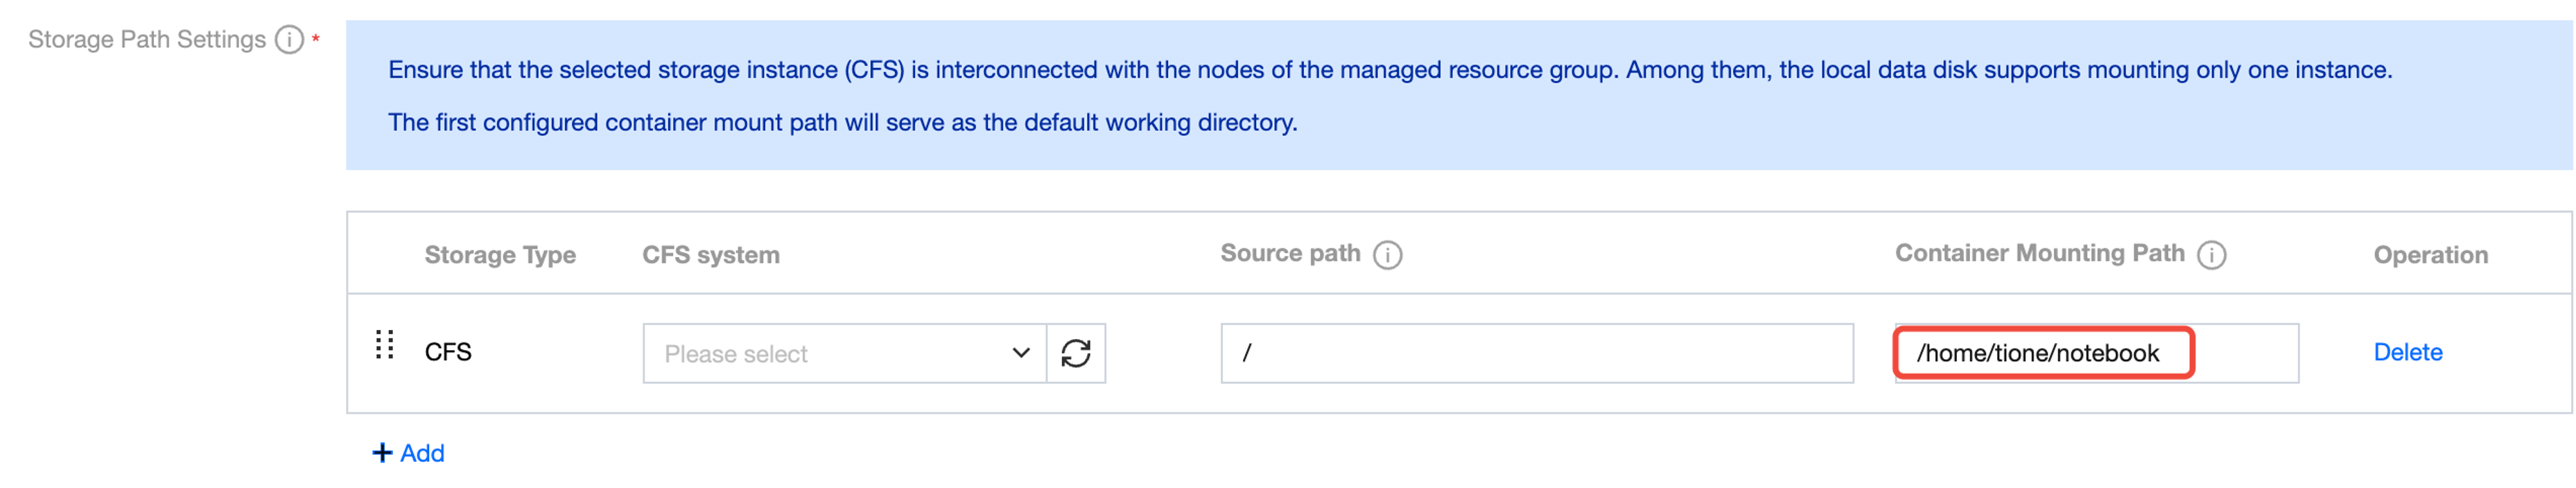Click the Add link below the table
Image resolution: width=2576 pixels, height=488 pixels.
pyautogui.click(x=422, y=453)
